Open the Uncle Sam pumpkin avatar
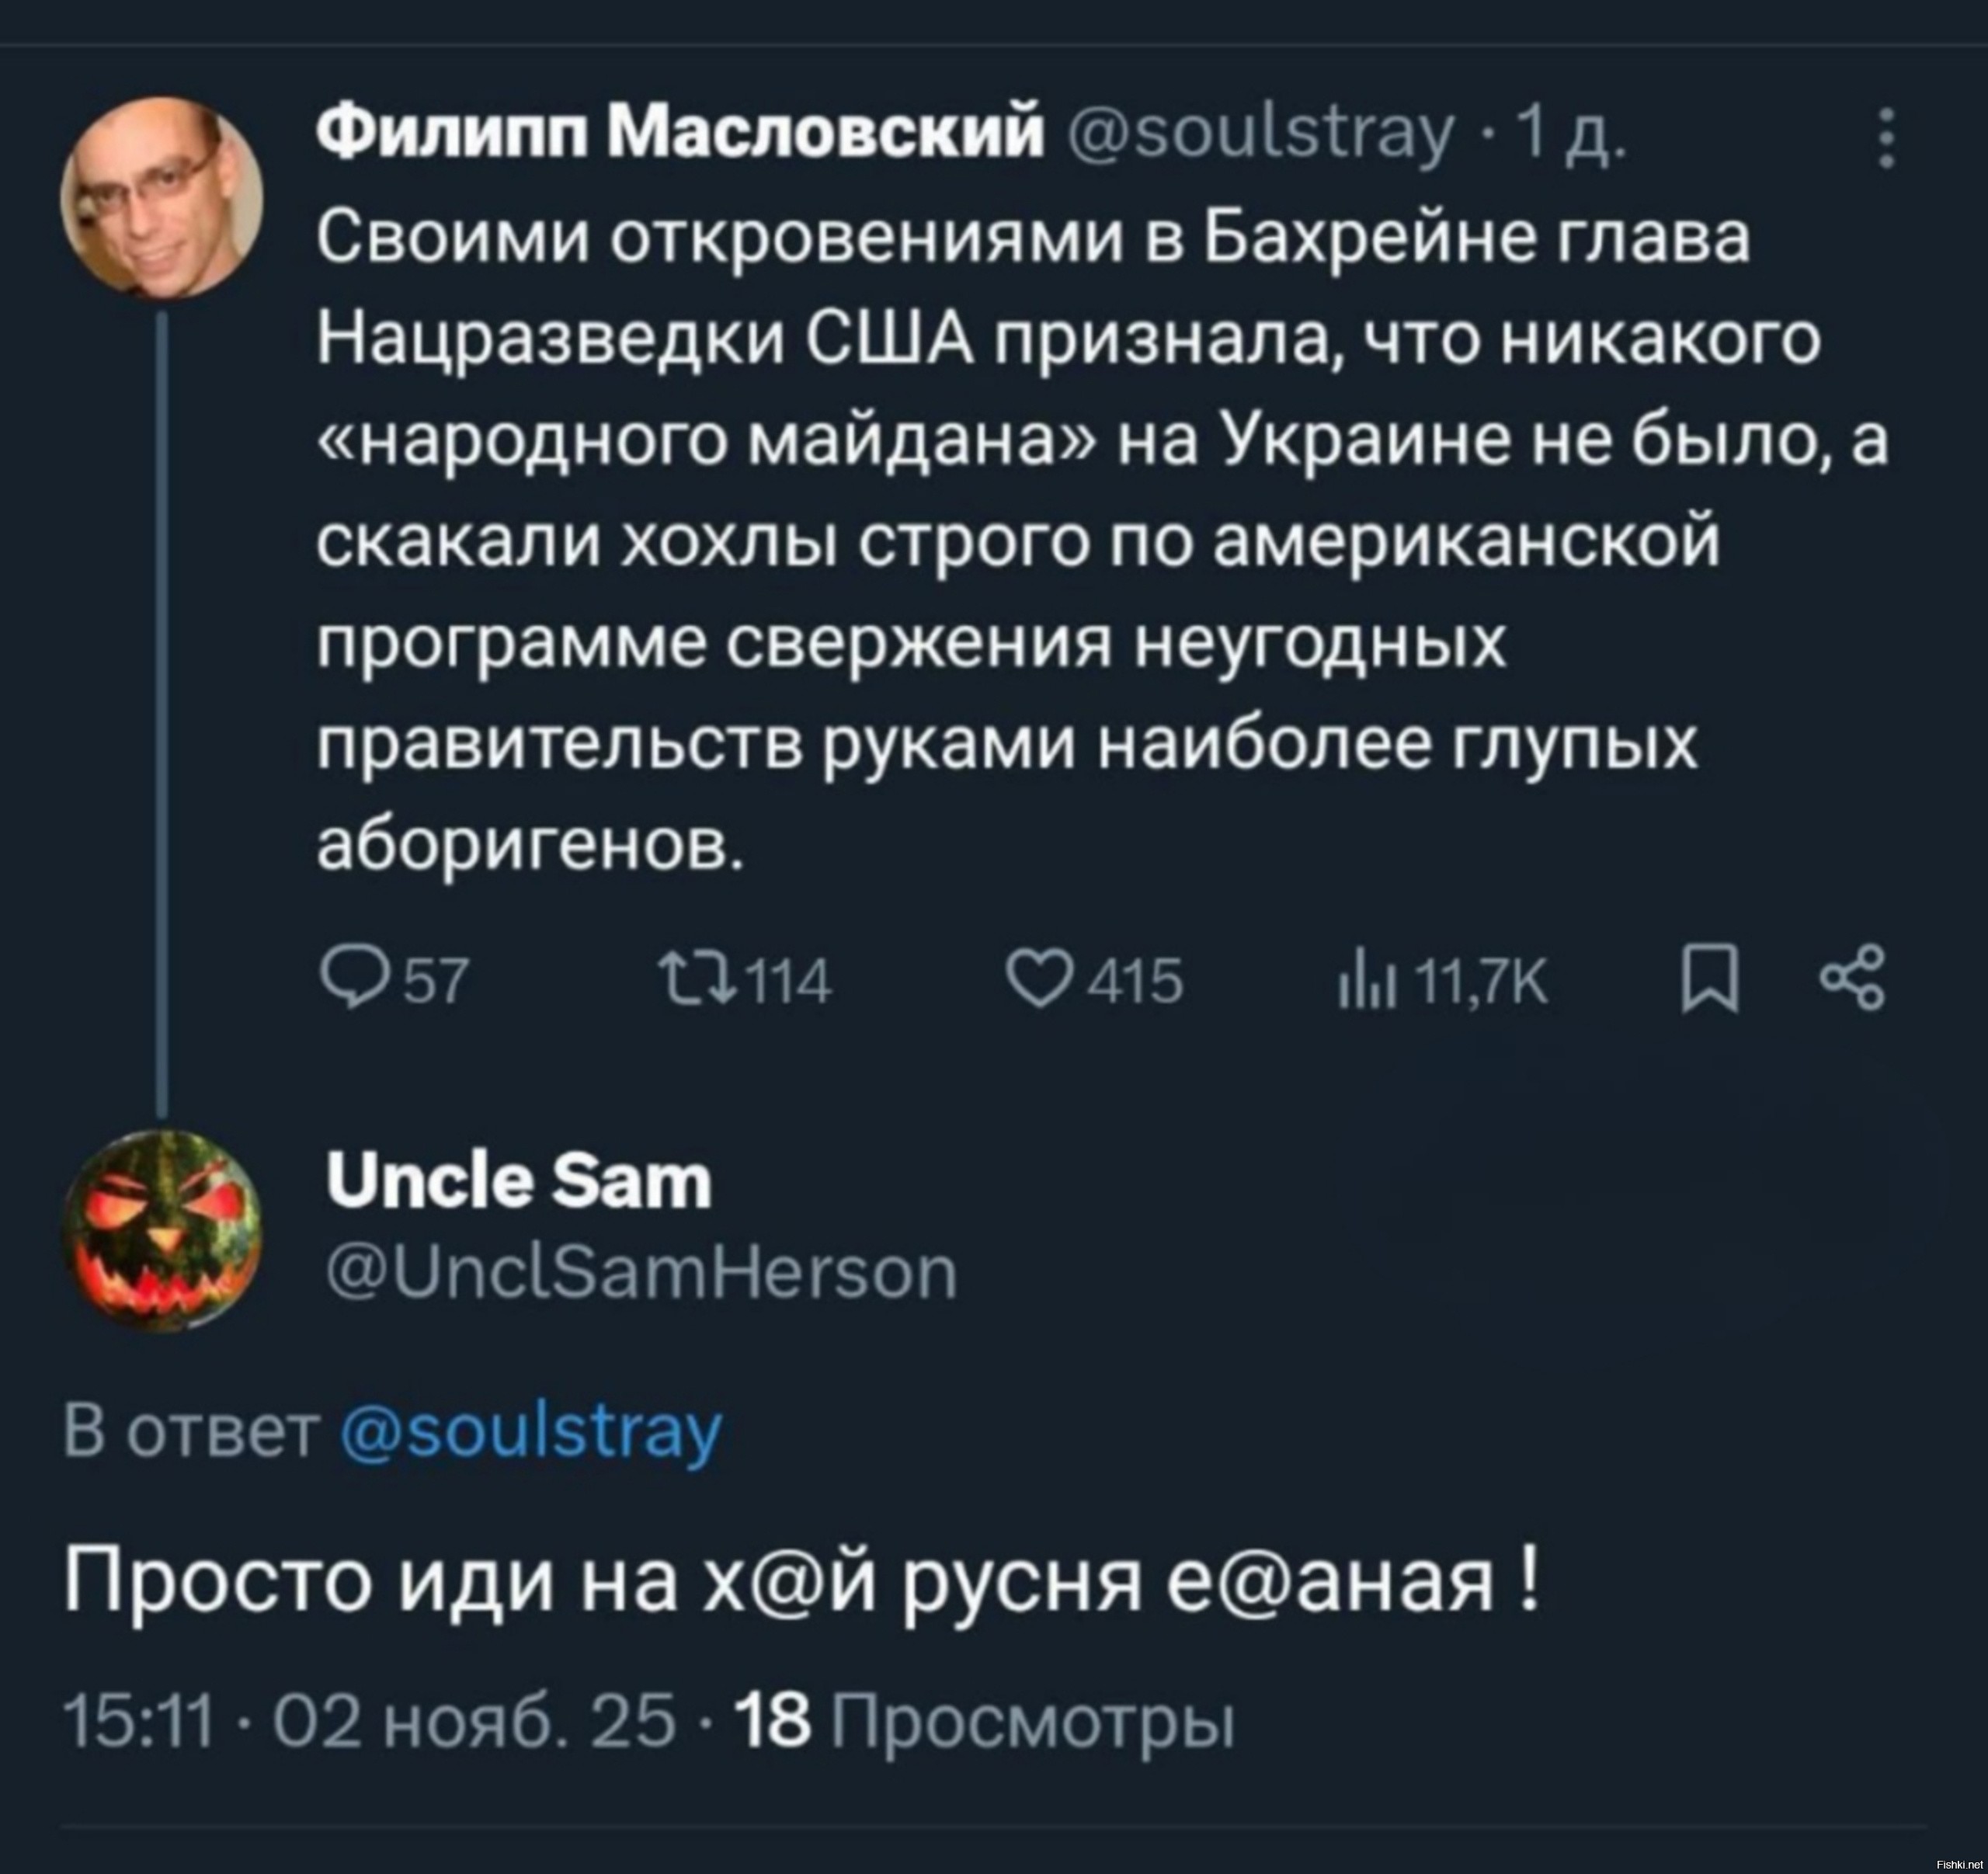Viewport: 1988px width, 1874px height. [x=163, y=1230]
